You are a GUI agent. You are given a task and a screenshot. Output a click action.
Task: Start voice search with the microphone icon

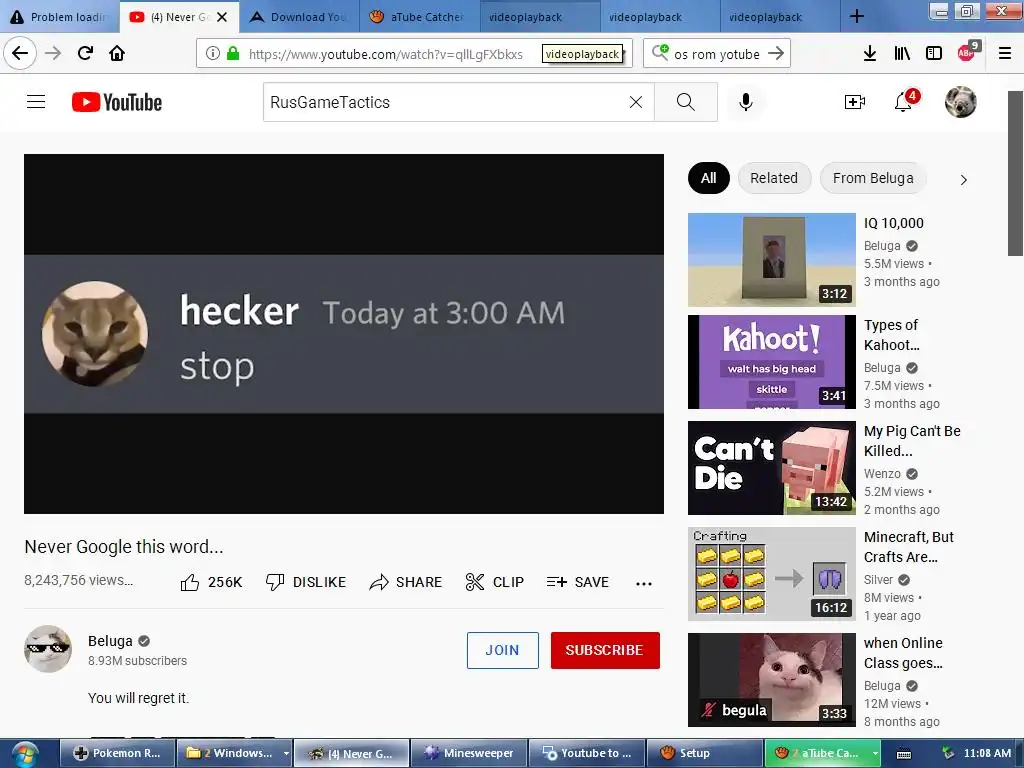coord(746,102)
